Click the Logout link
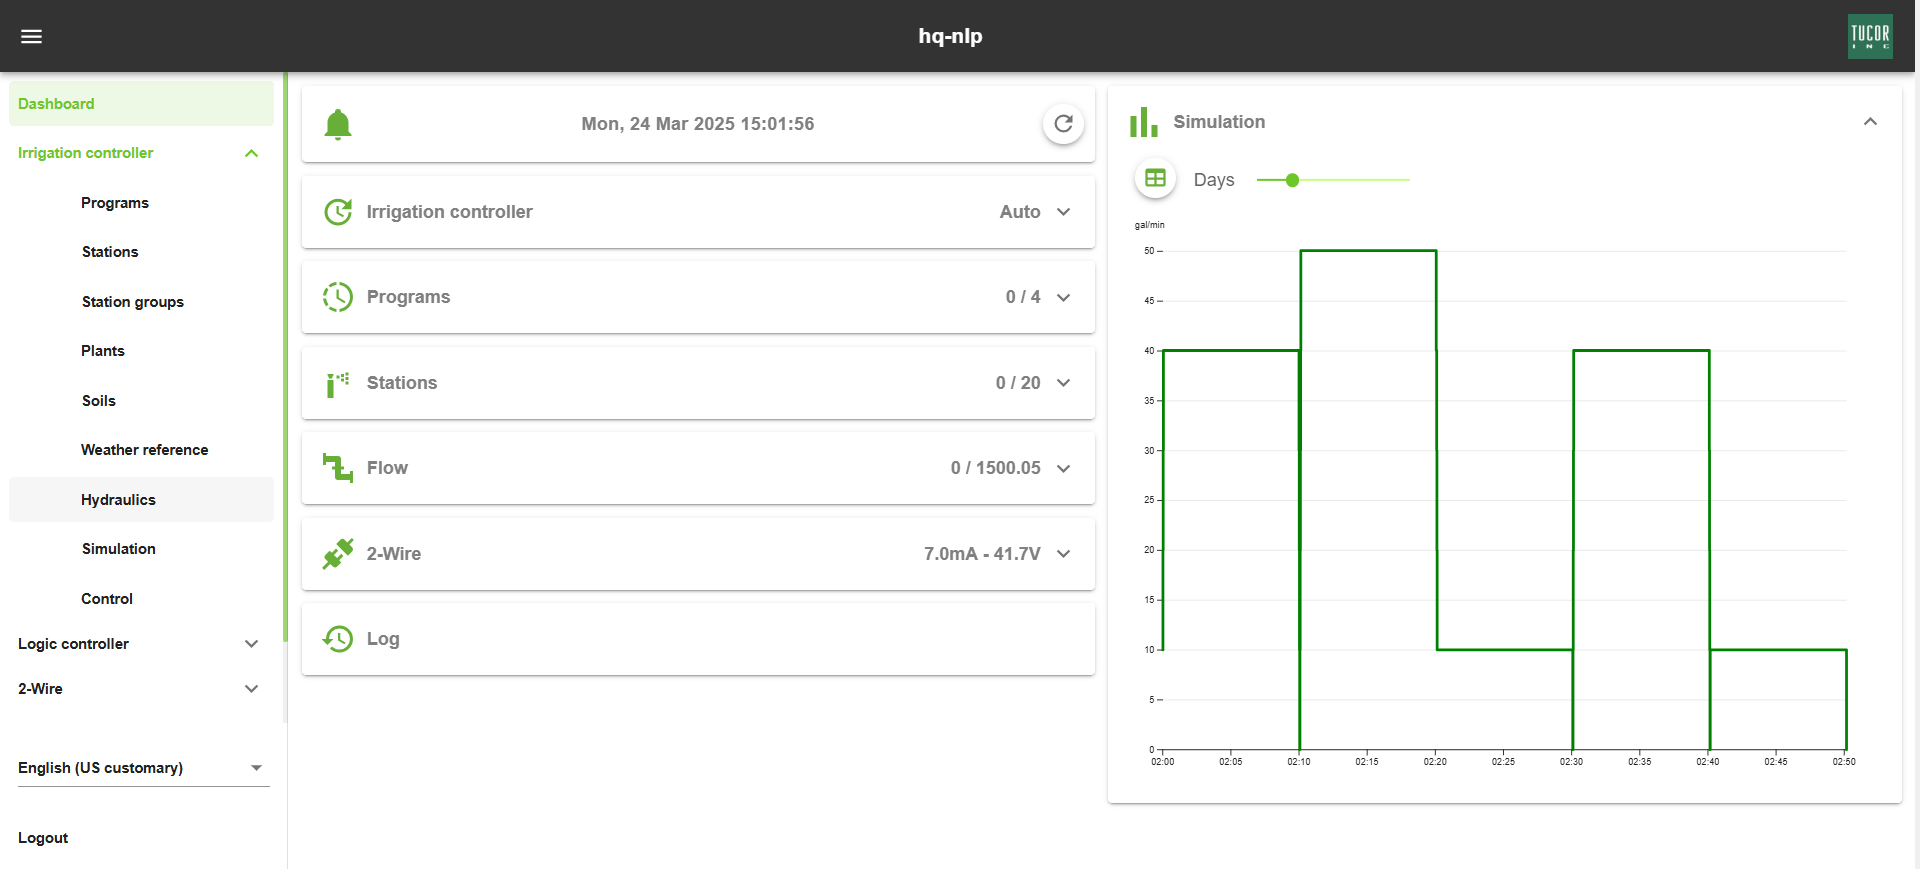Screen dimensions: 1920x869 [43, 838]
